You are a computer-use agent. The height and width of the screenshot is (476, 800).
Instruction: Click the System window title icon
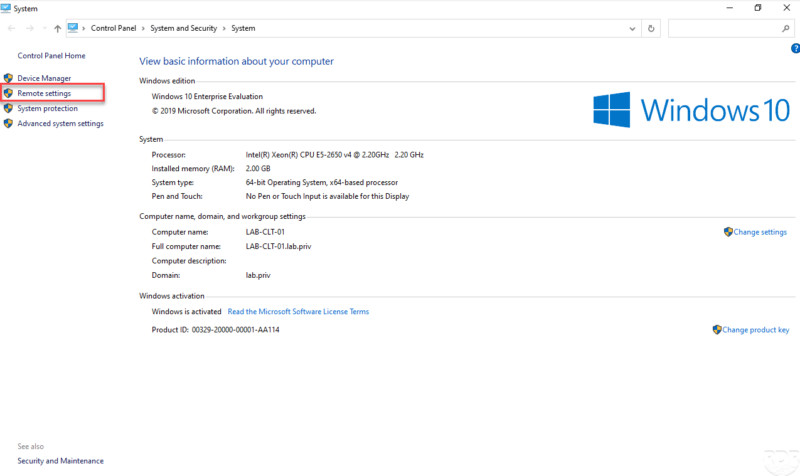[x=6, y=8]
